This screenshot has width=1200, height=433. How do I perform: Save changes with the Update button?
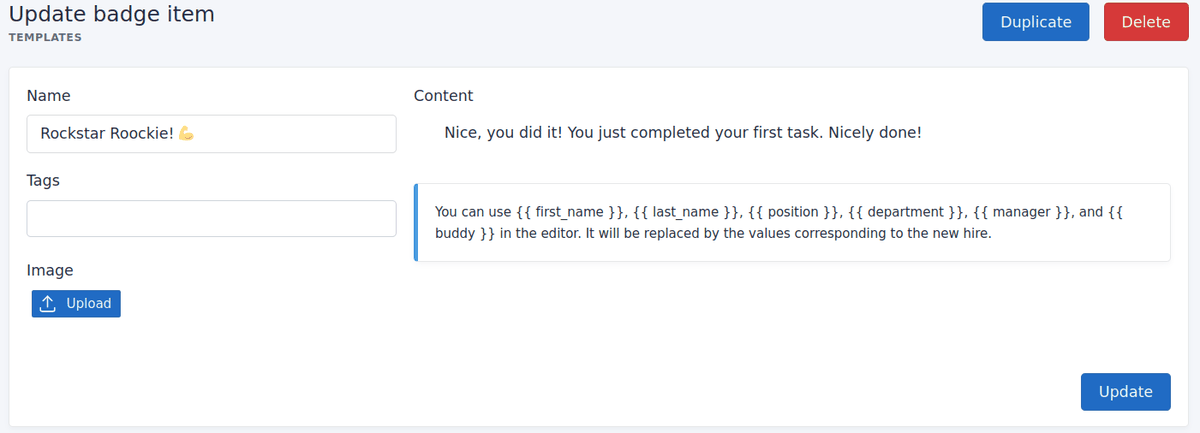[1125, 392]
